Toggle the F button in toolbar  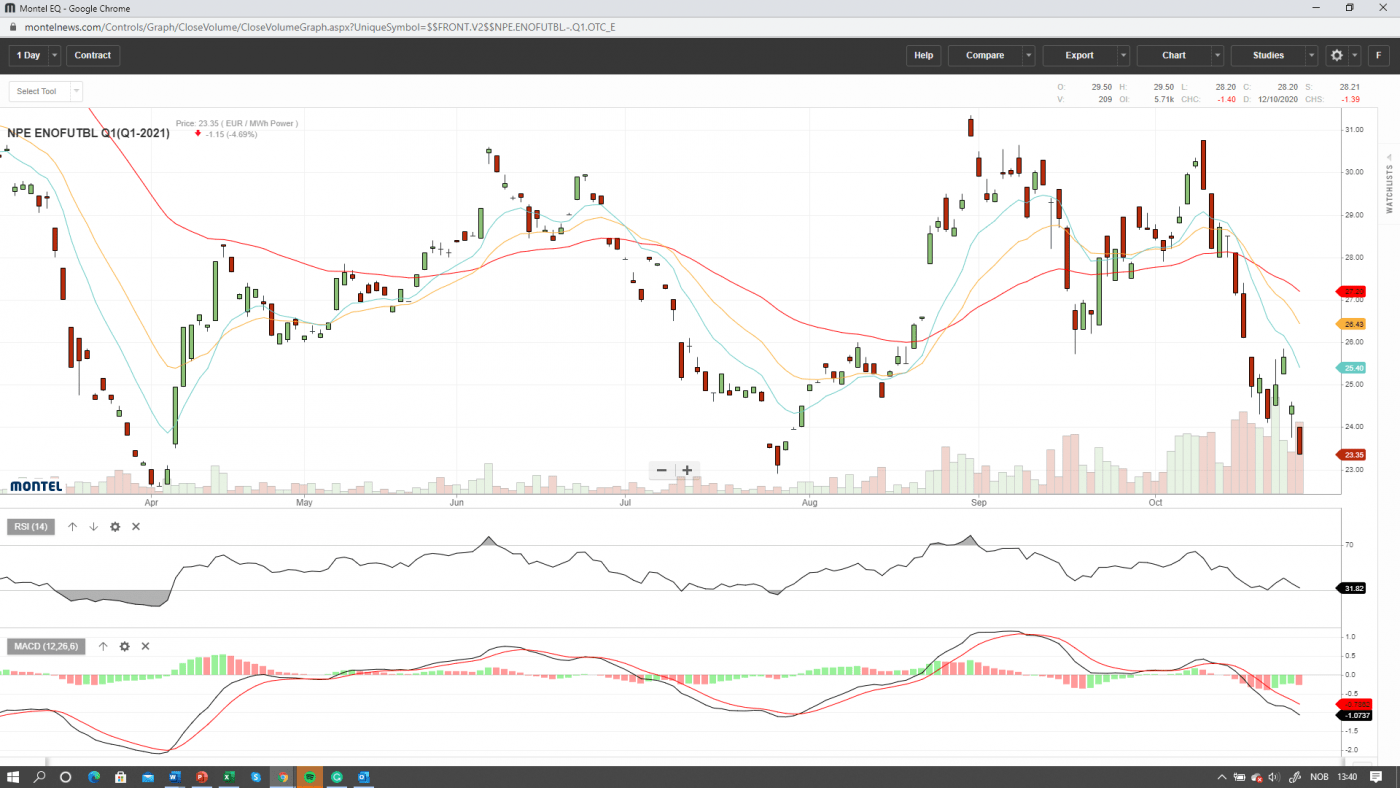1379,55
